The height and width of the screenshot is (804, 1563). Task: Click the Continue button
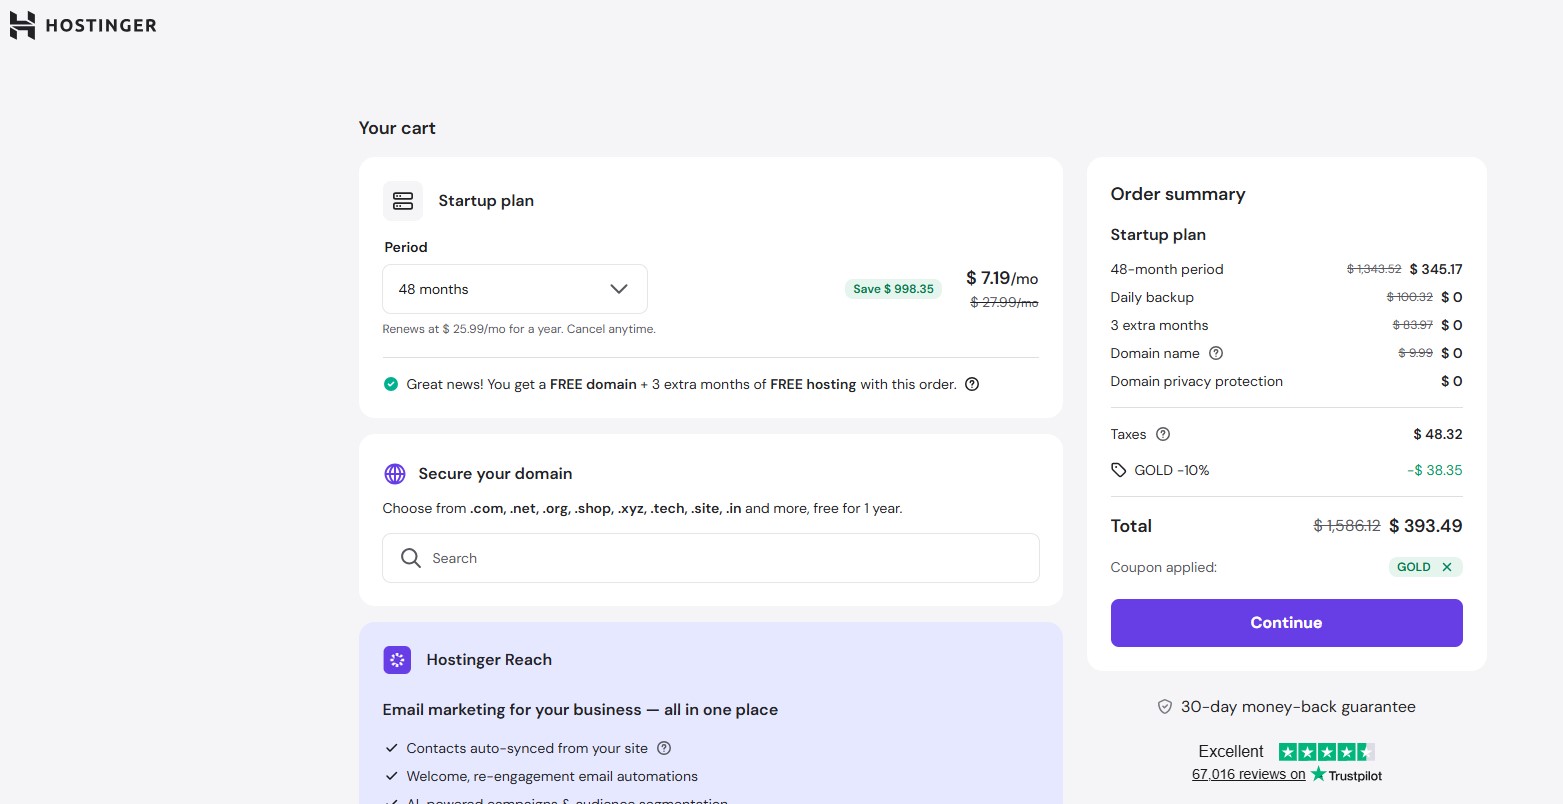click(x=1286, y=623)
